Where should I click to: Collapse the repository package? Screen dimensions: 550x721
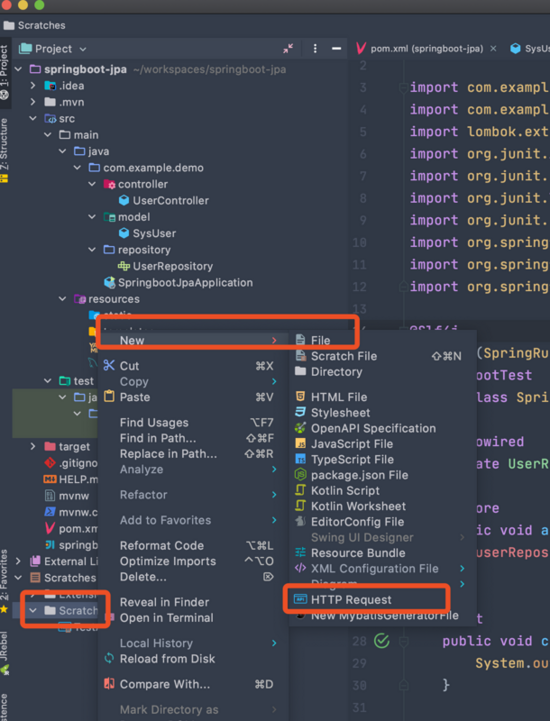click(x=92, y=250)
